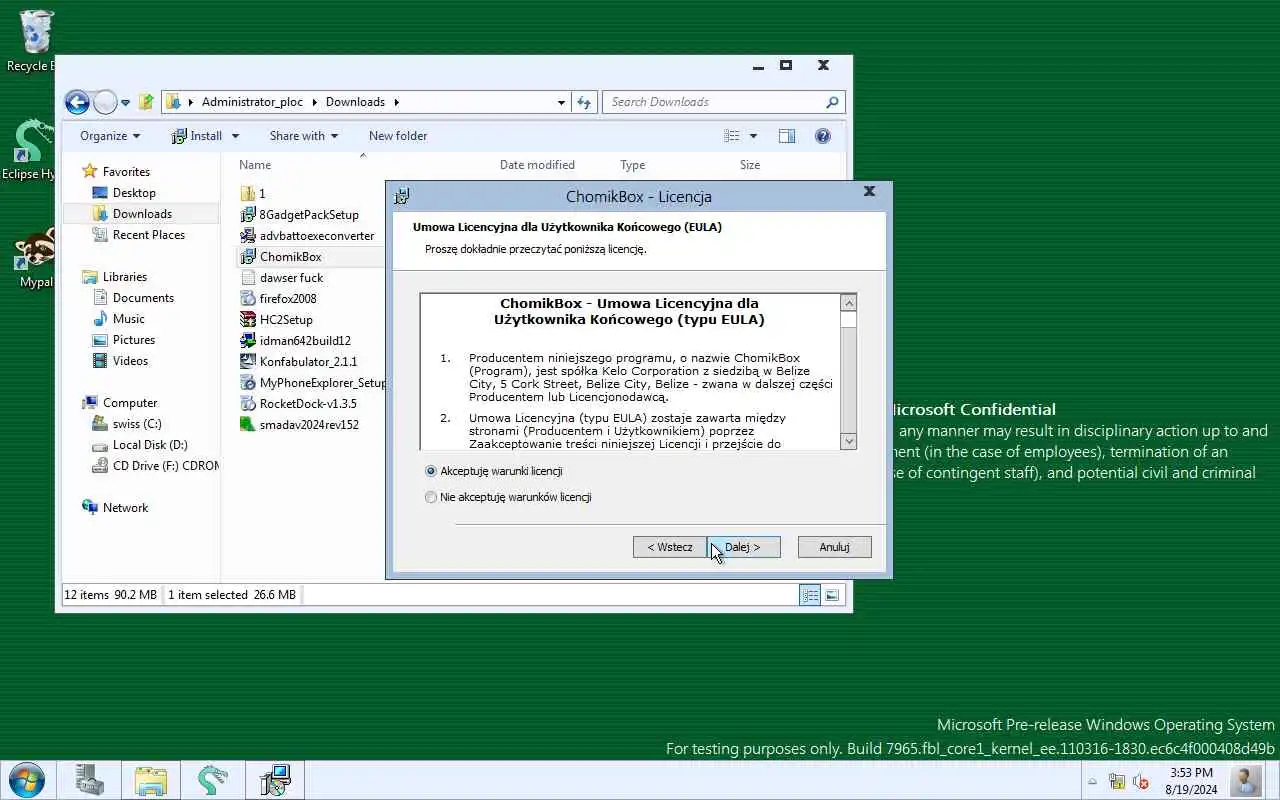Select Network in the navigation pane
Image resolution: width=1280 pixels, height=800 pixels.
click(125, 508)
